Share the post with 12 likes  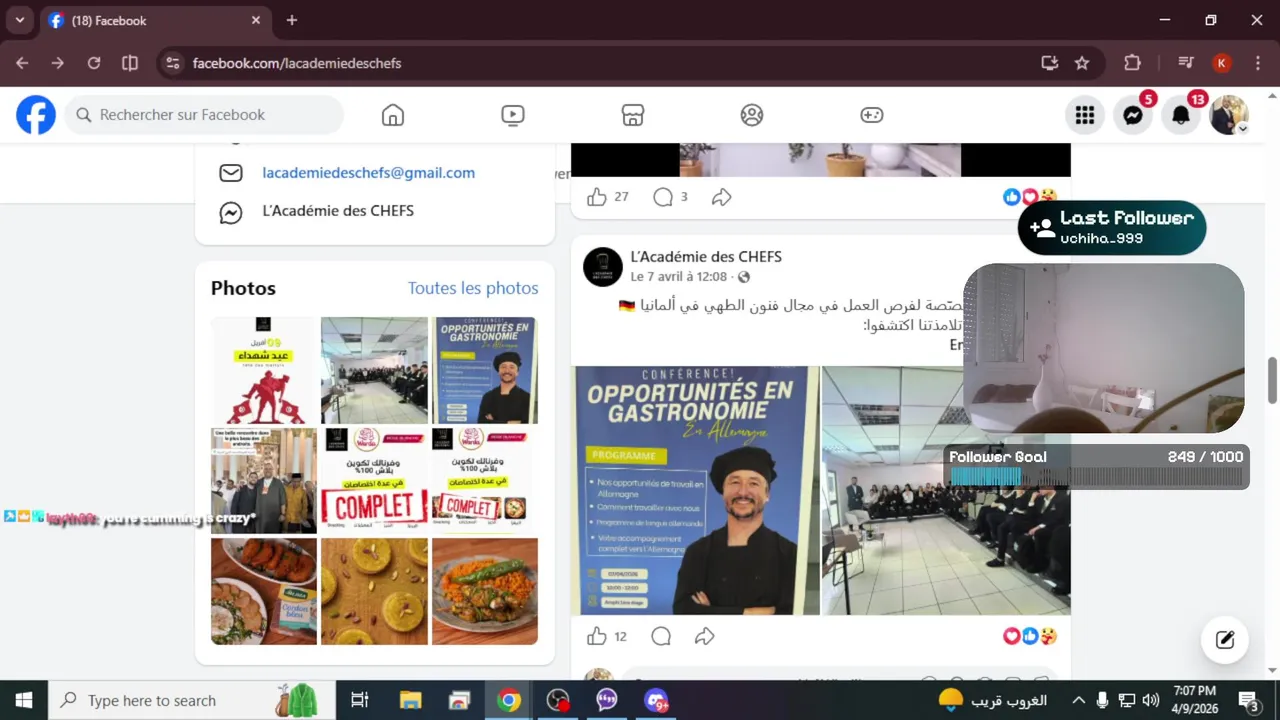(704, 636)
